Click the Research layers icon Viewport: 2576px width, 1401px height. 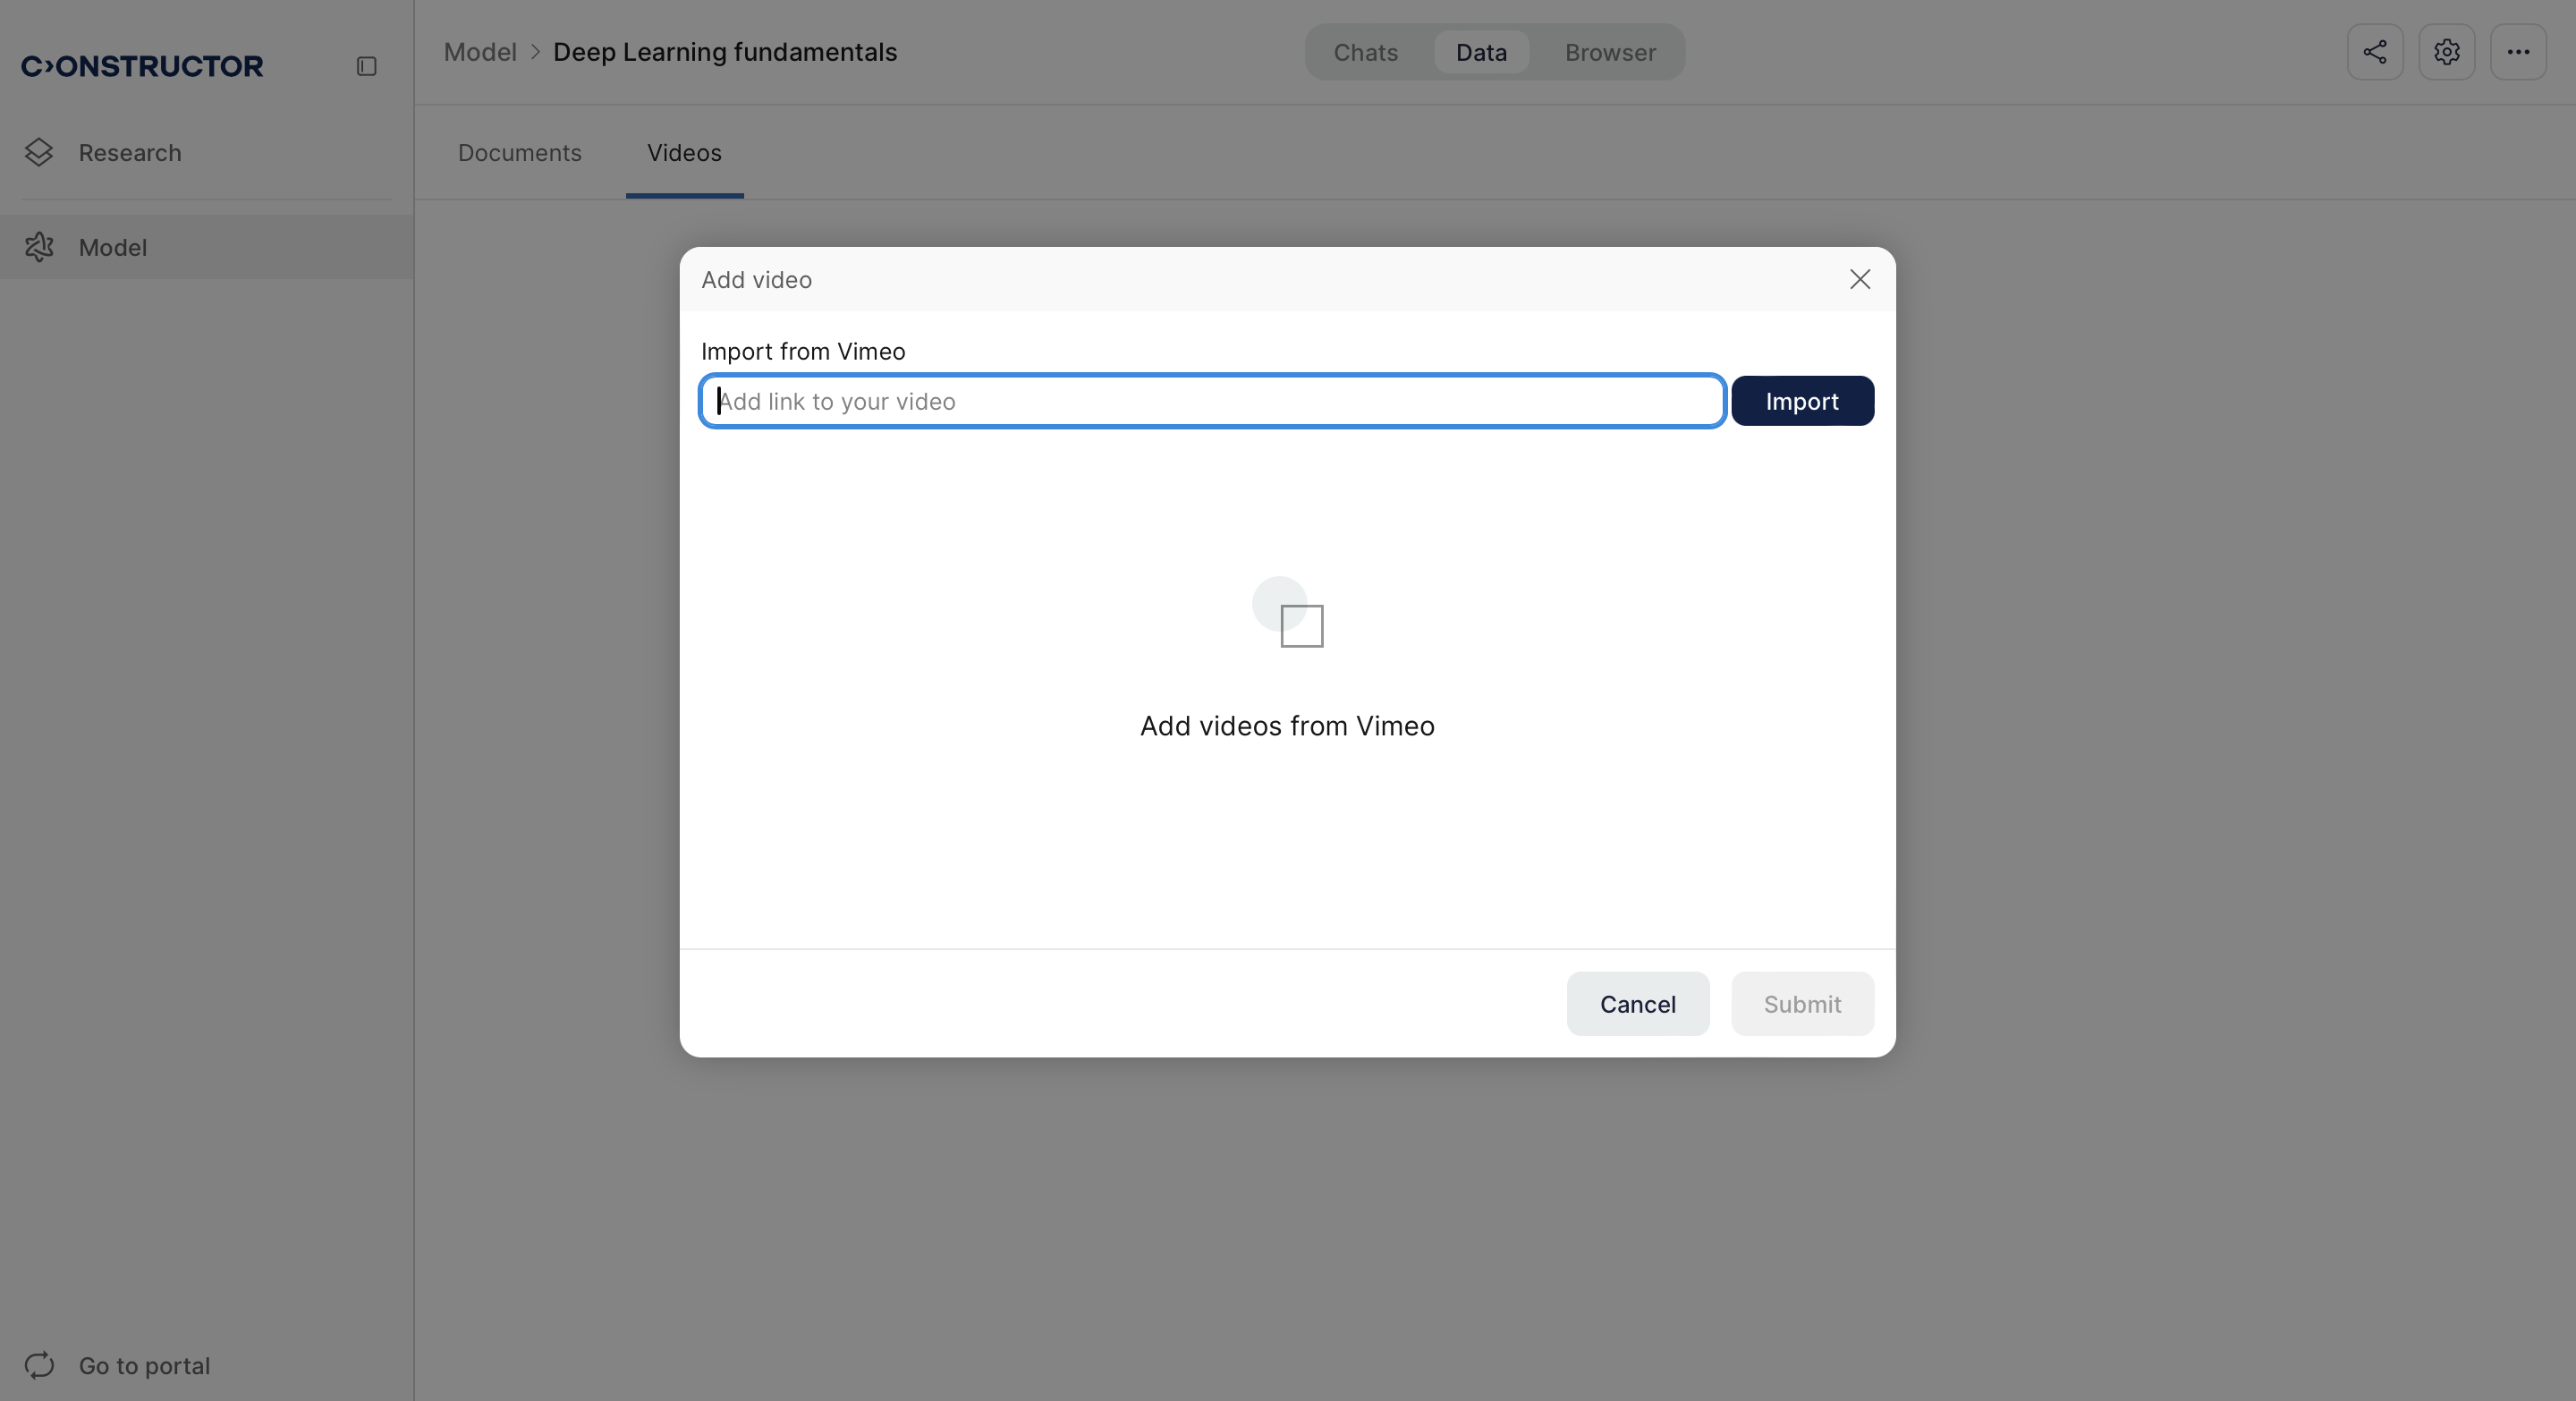coord(39,152)
